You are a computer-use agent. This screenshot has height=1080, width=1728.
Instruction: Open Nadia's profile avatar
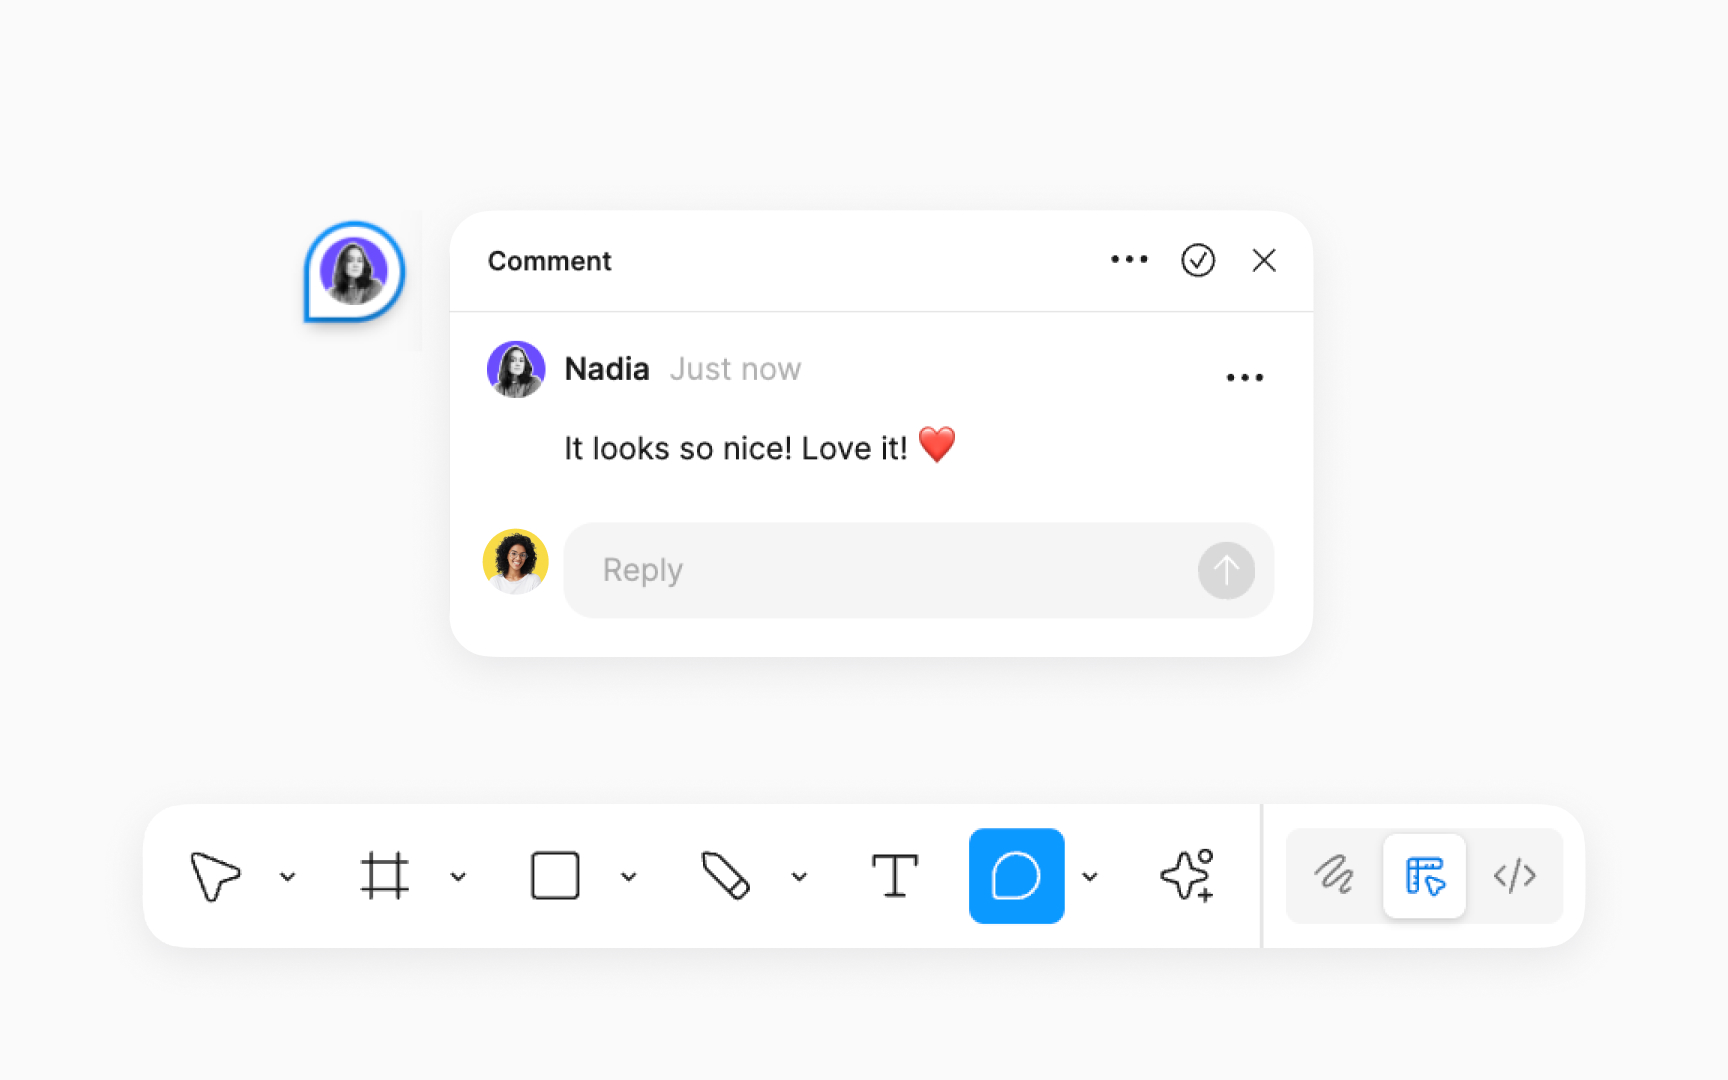(x=515, y=368)
